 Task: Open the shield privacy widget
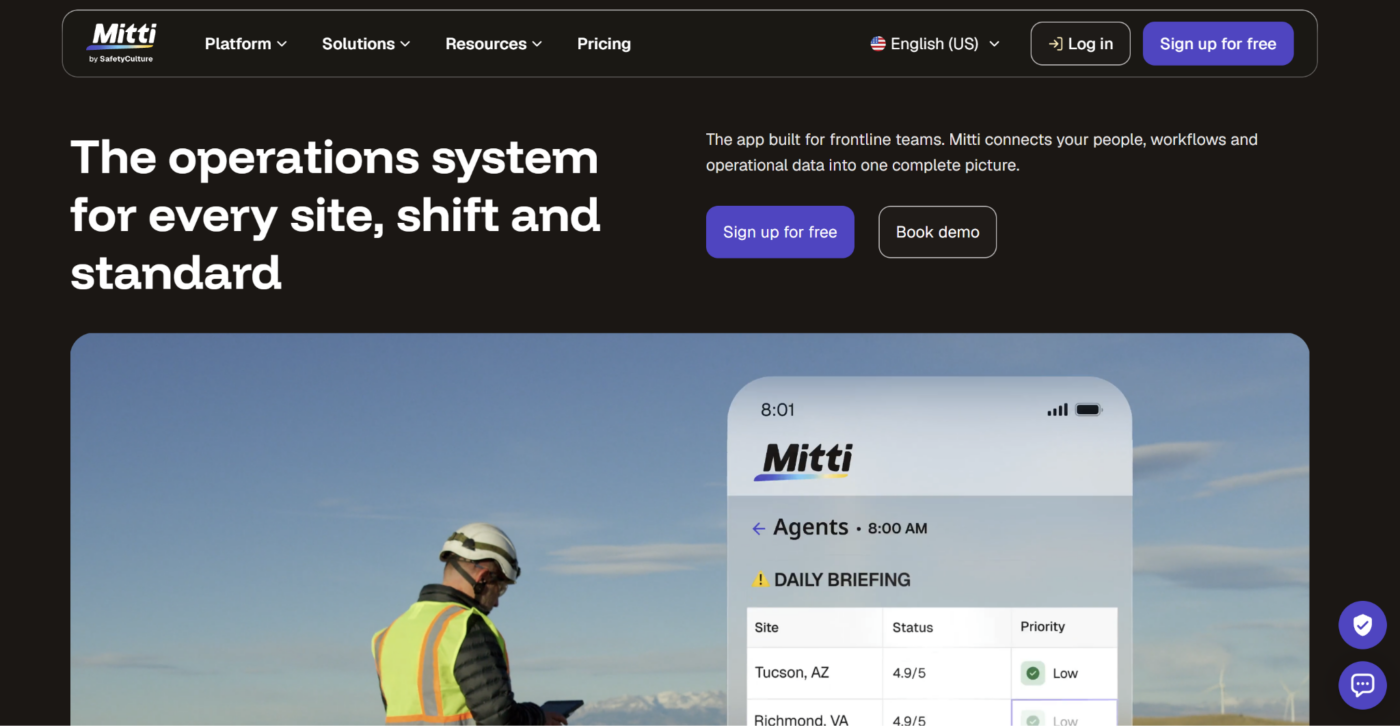1362,625
